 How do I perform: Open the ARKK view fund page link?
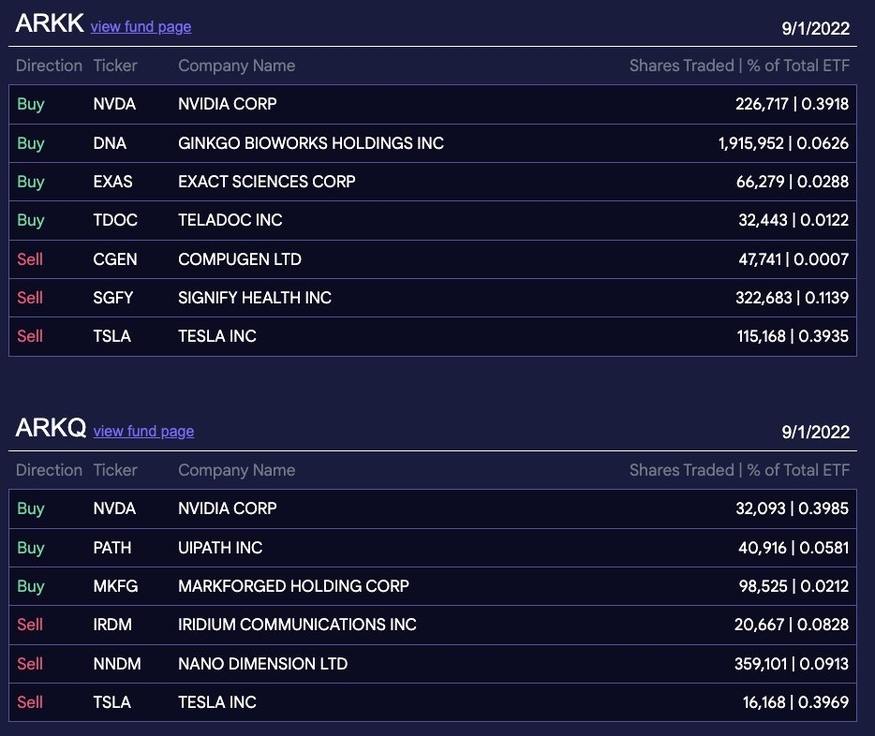coord(141,27)
